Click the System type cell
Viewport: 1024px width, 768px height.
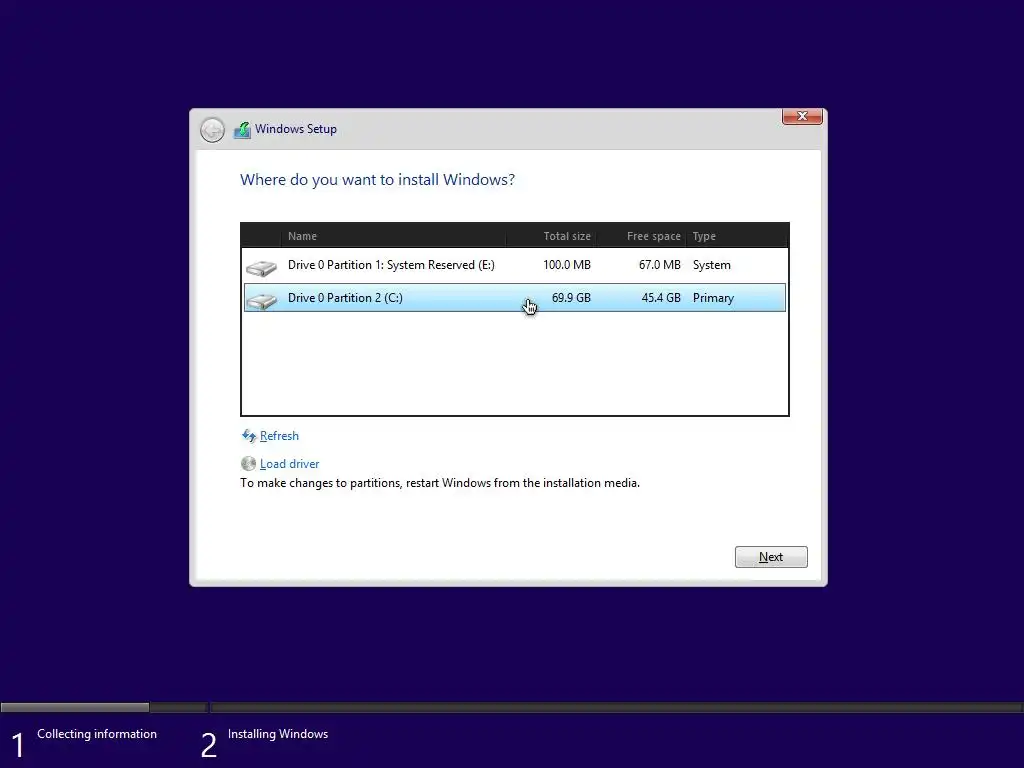[x=712, y=265]
